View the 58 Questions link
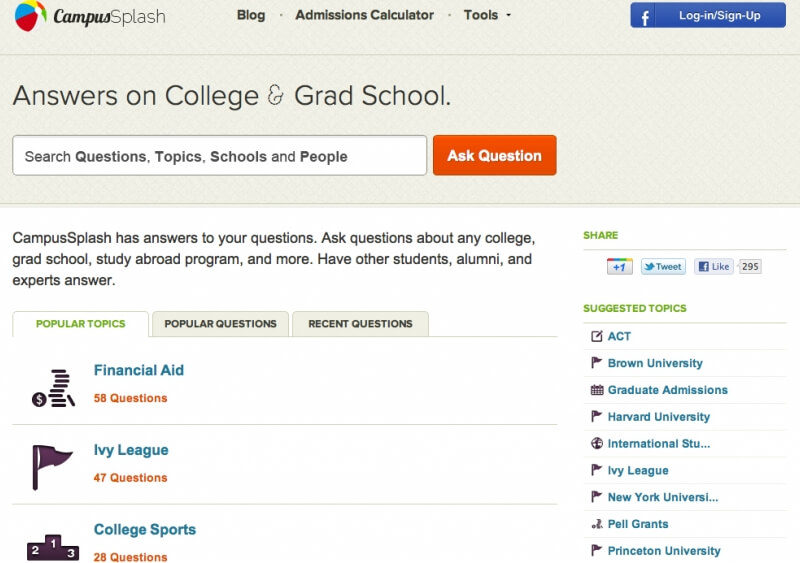This screenshot has width=800, height=563. (x=131, y=398)
